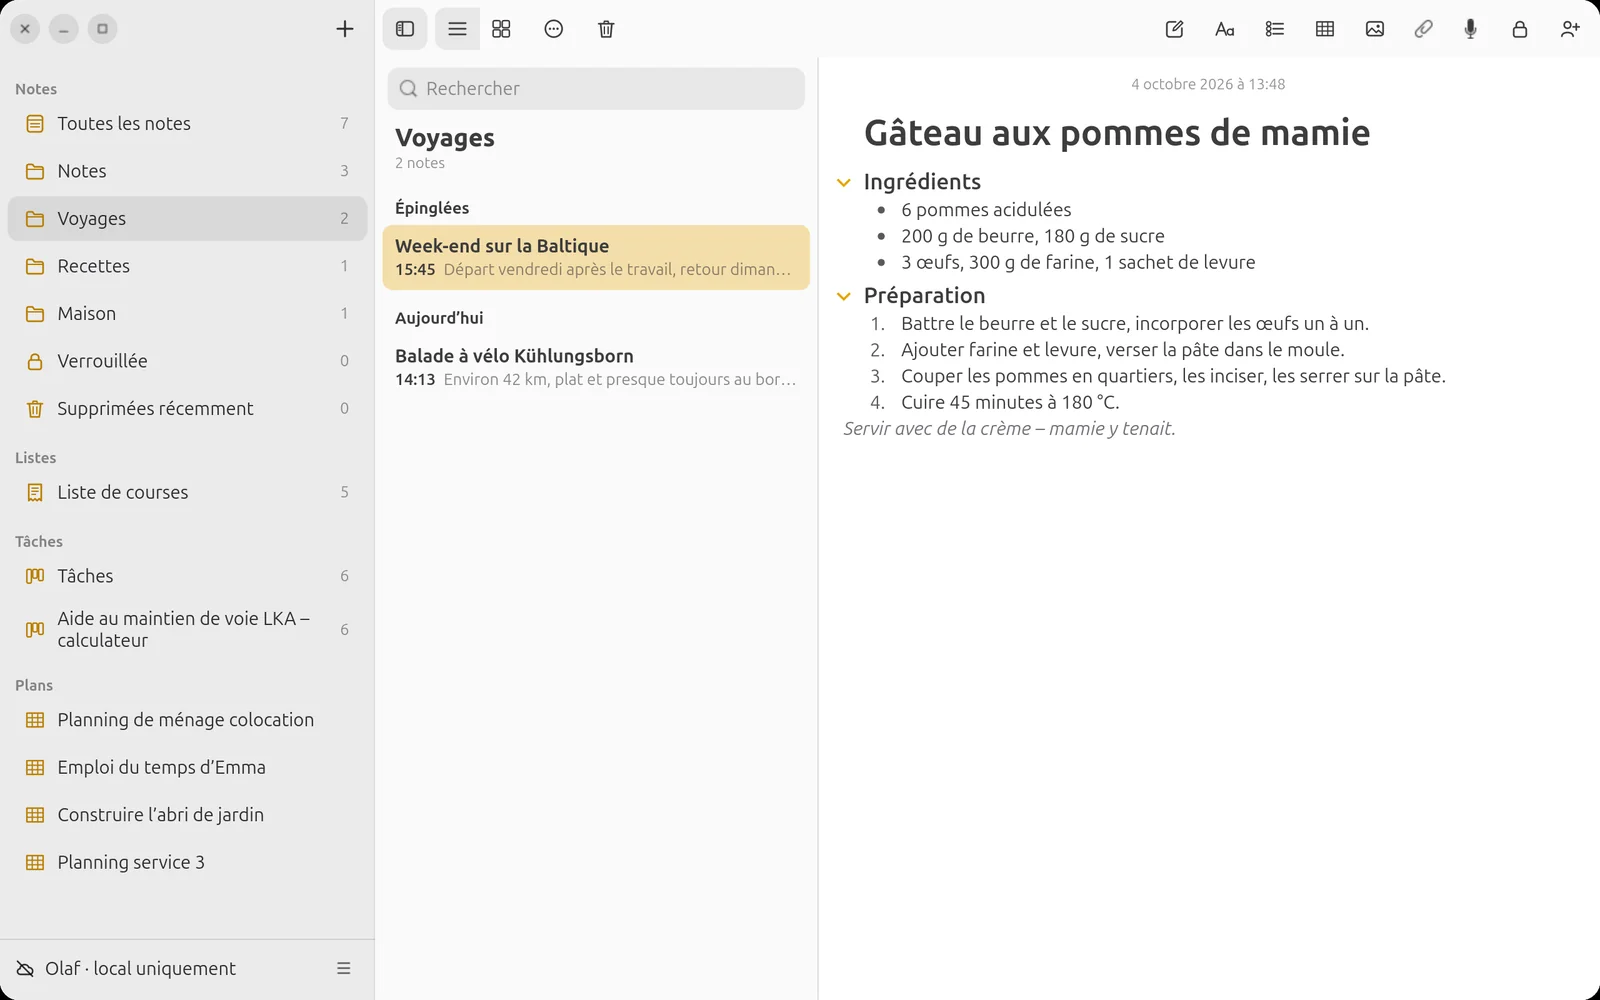1600x1000 pixels.
Task: Click the cloud-off sync status icon
Action: tap(25, 968)
